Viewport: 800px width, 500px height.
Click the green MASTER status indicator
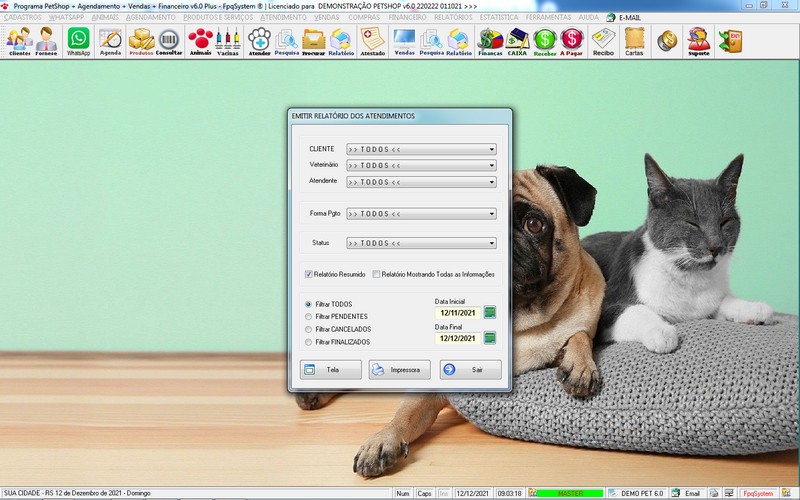click(569, 493)
